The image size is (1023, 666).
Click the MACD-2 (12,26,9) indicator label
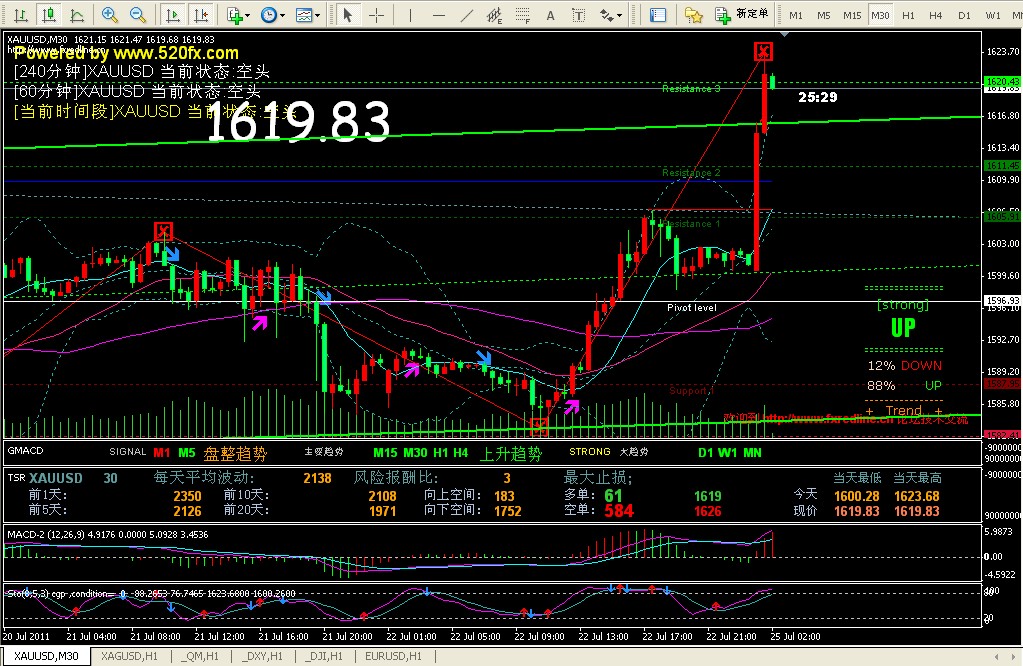click(x=108, y=534)
